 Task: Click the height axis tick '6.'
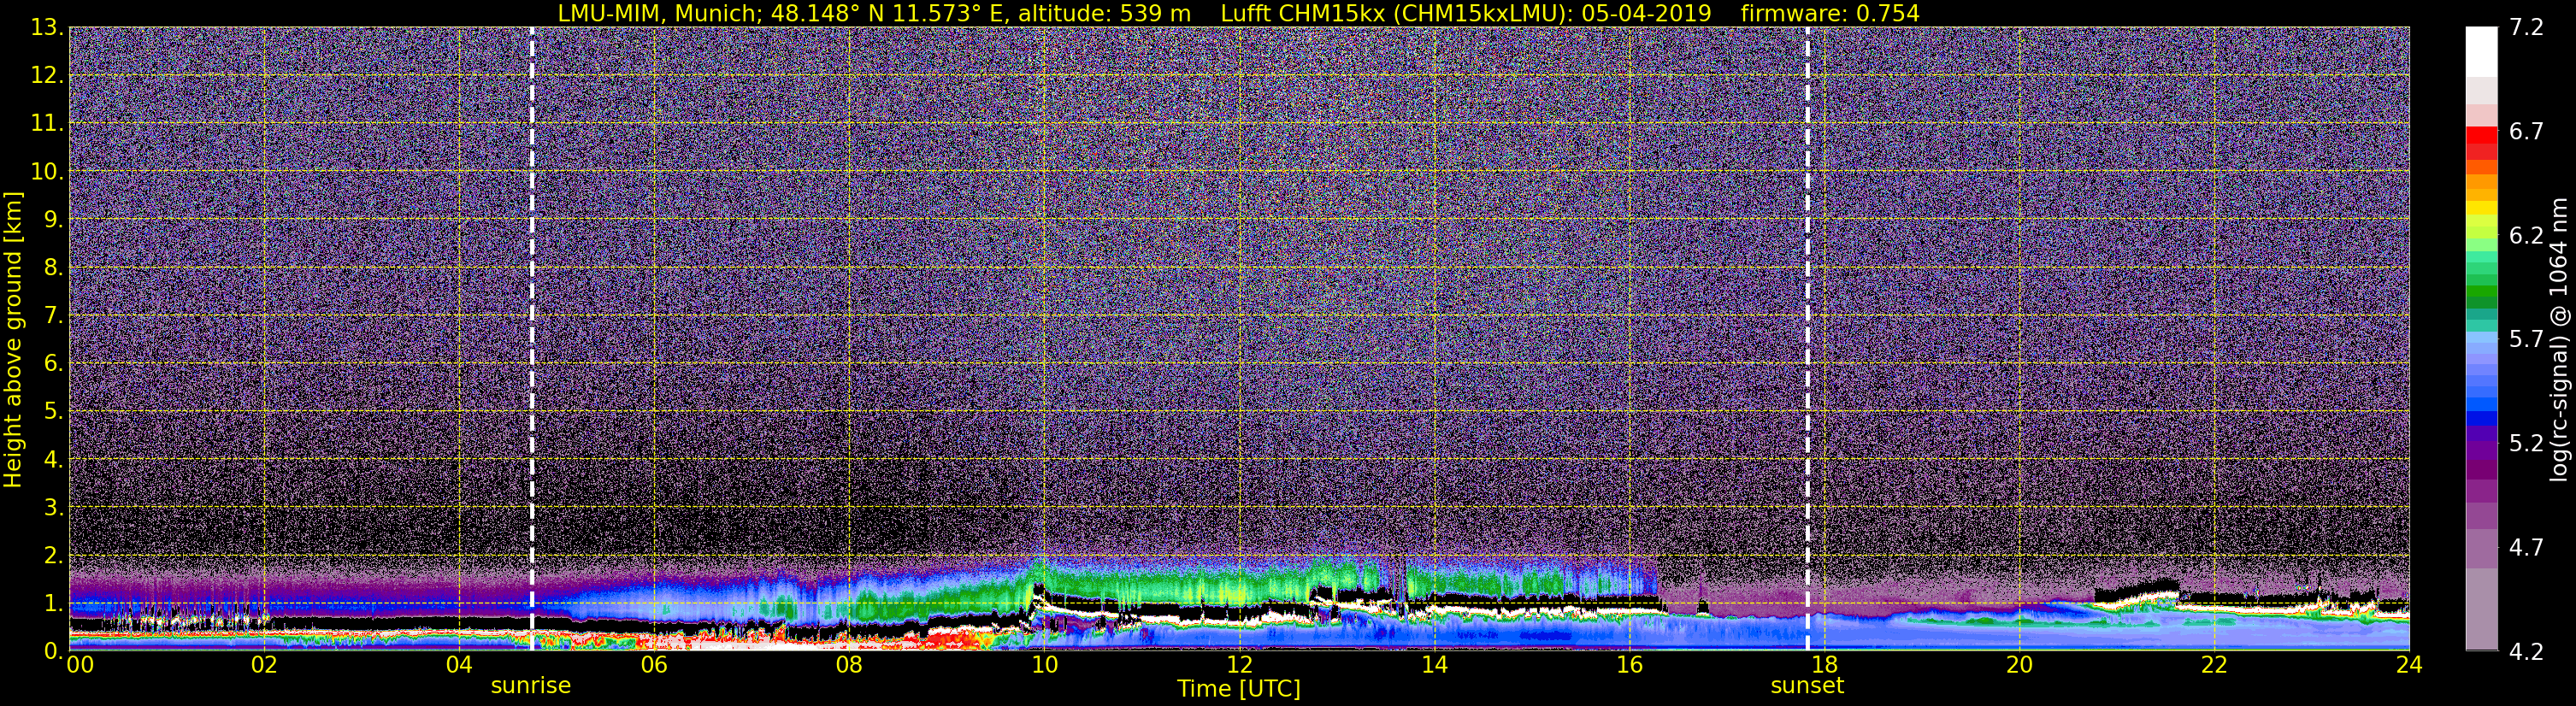[54, 363]
